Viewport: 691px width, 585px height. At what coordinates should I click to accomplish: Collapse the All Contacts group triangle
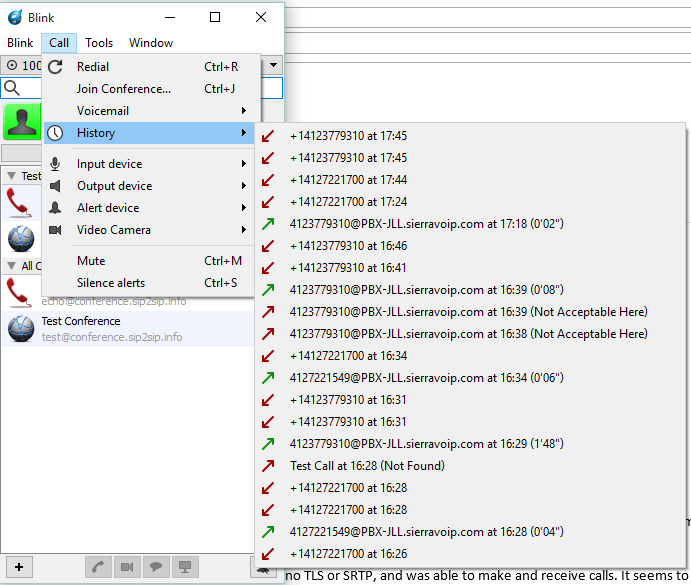coord(12,266)
